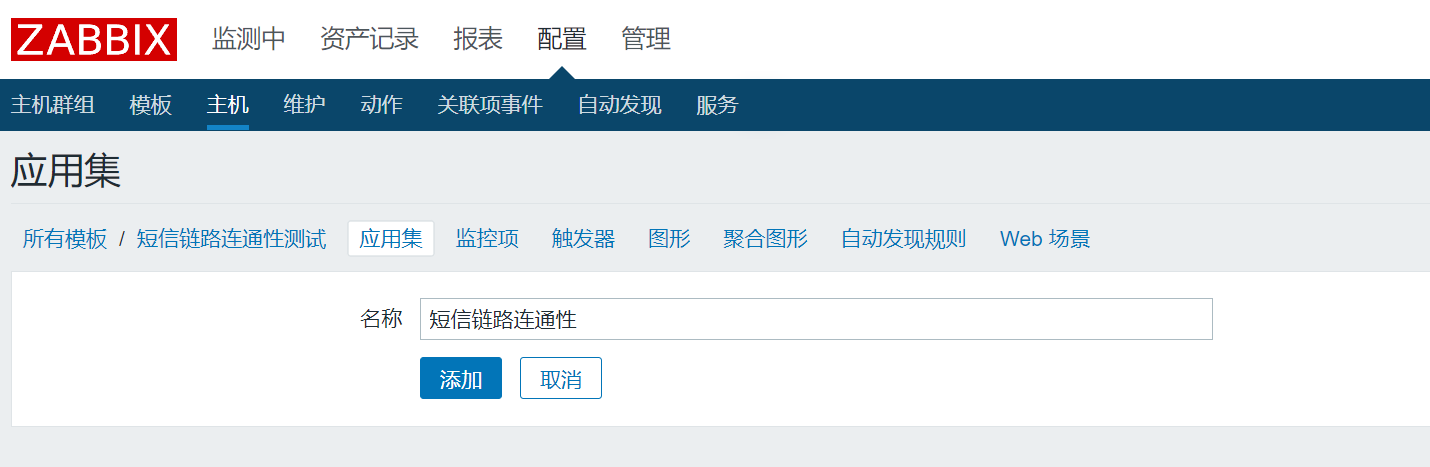The height and width of the screenshot is (467, 1430).
Task: Open the 聚合图形 tab
Action: click(x=765, y=239)
